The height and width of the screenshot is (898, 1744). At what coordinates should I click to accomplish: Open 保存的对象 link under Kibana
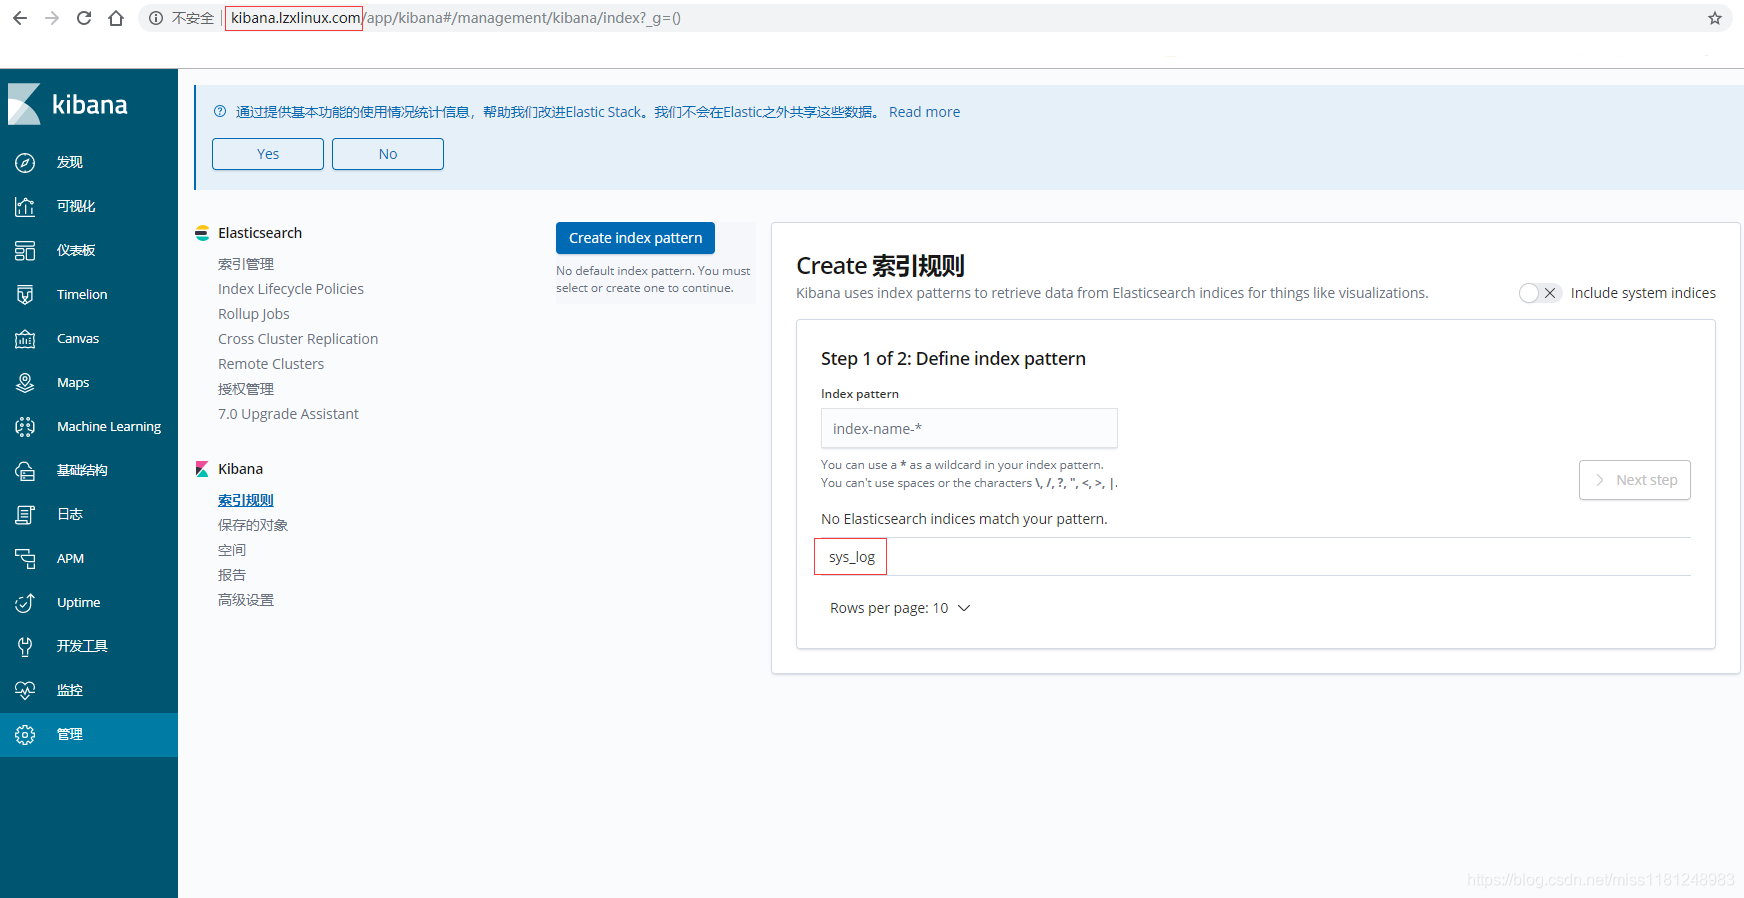pos(253,525)
